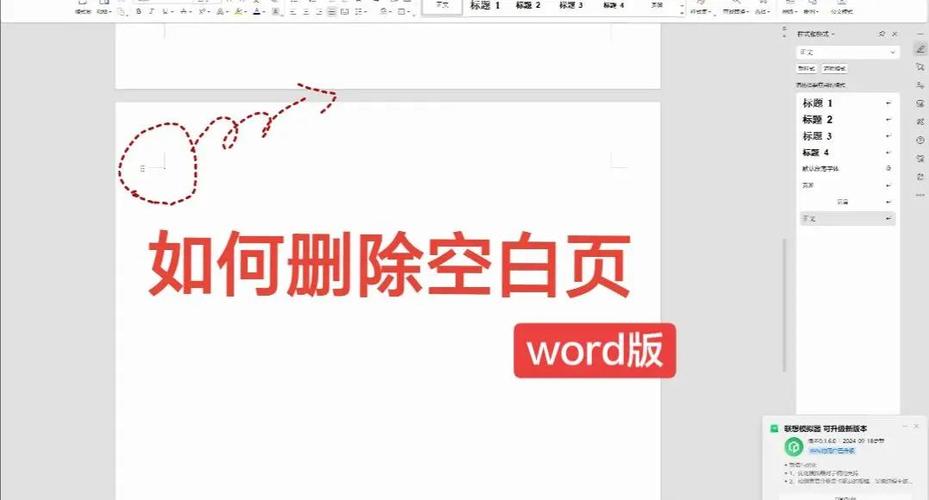
Task: Click the green app logo in notification
Action: 794,446
